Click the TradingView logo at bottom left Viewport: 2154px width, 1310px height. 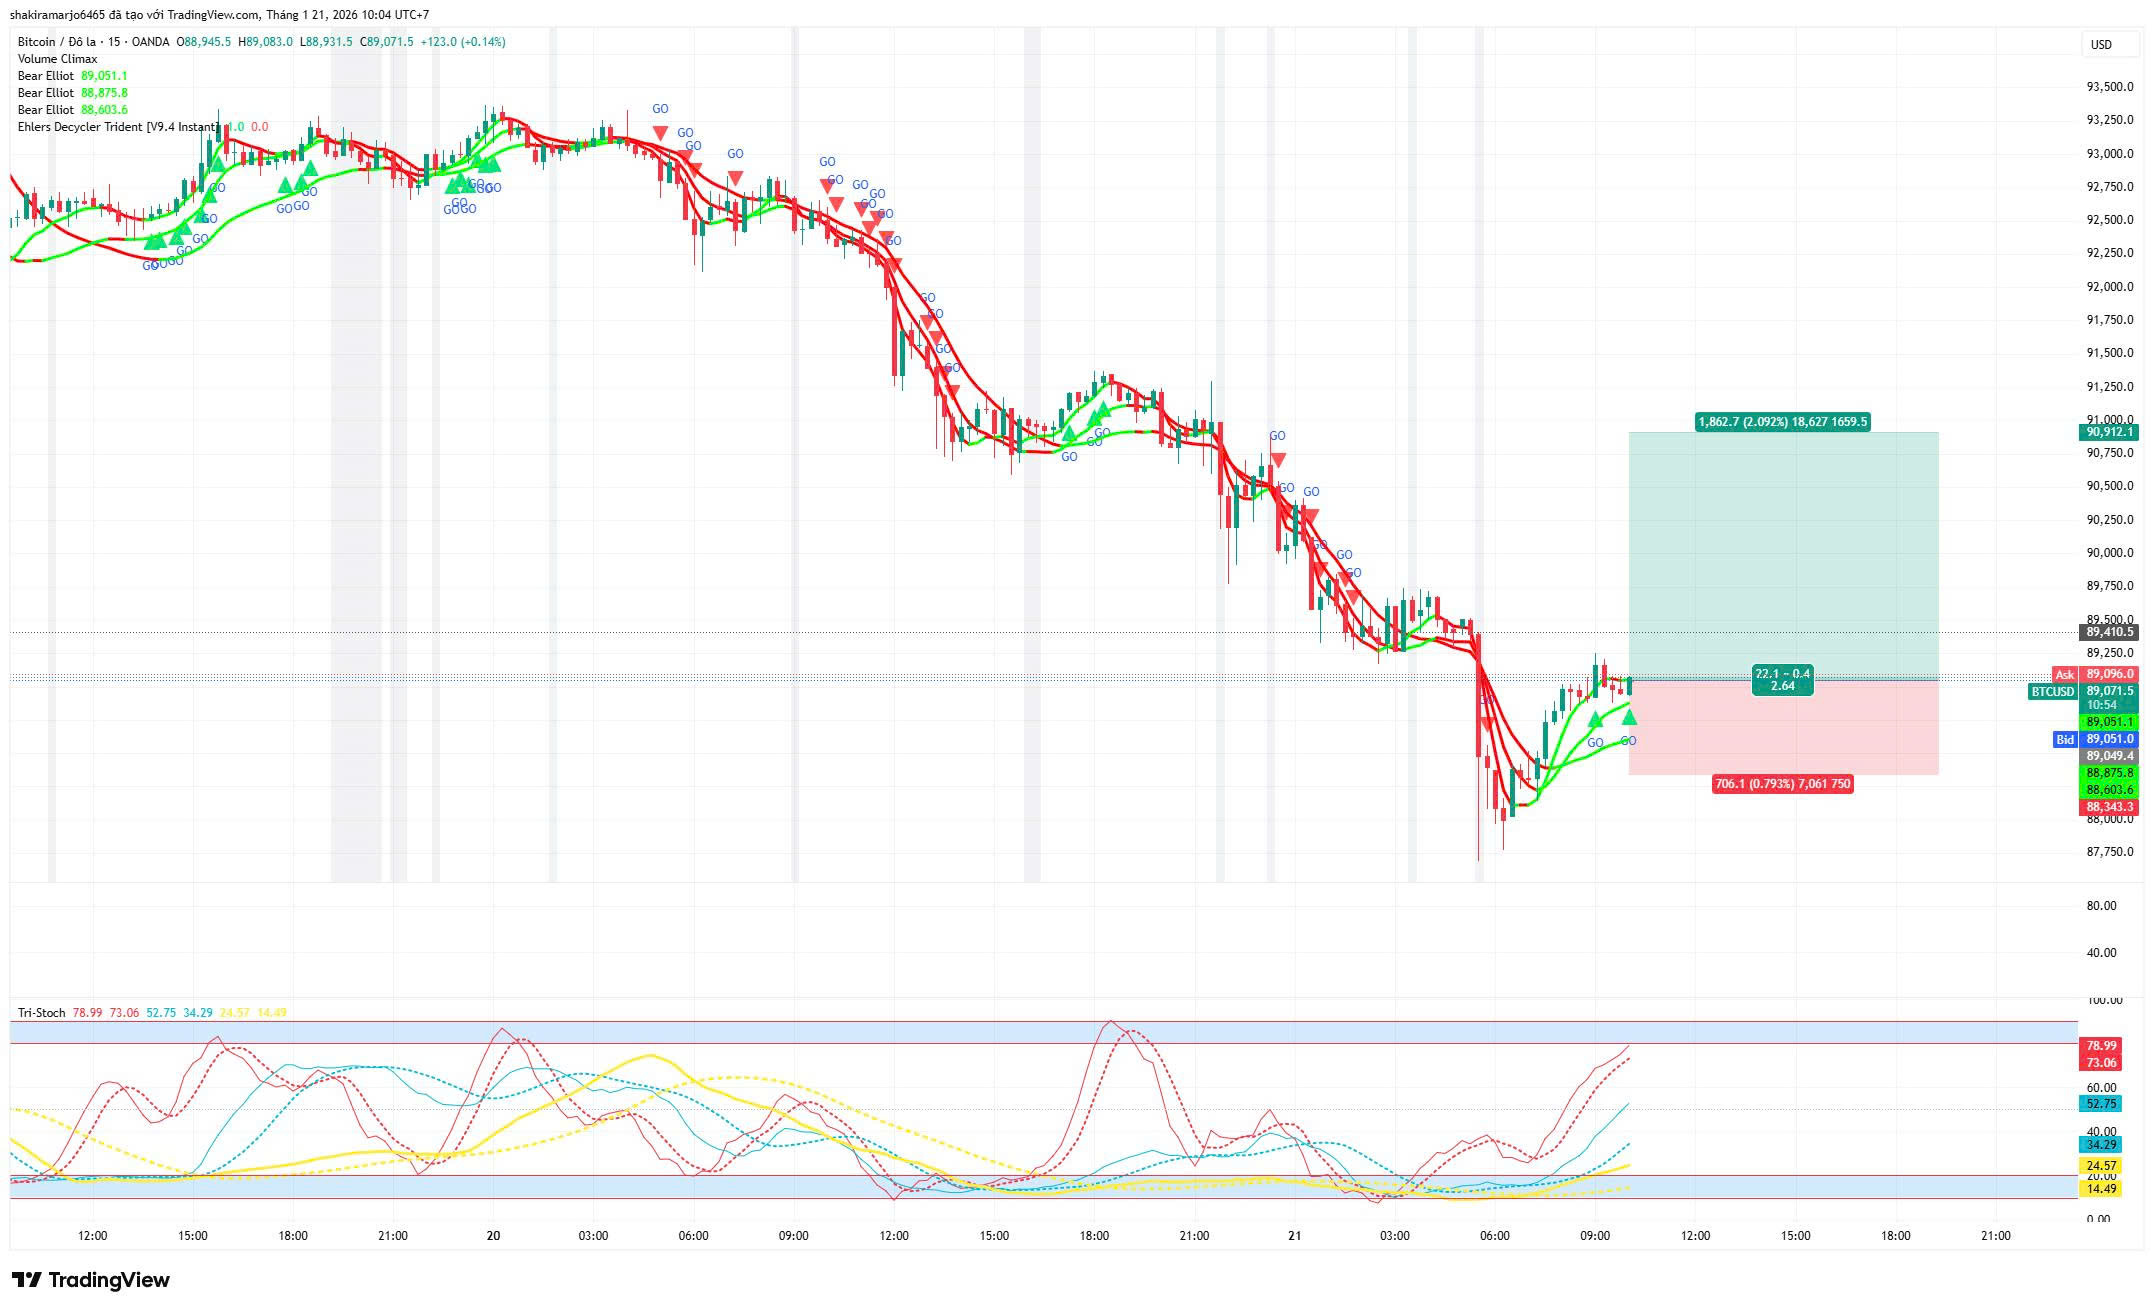(x=91, y=1280)
